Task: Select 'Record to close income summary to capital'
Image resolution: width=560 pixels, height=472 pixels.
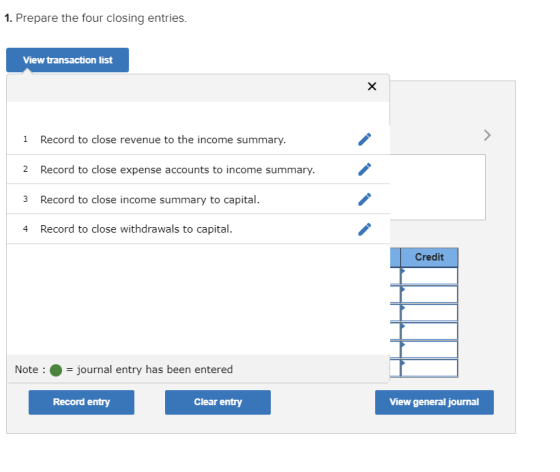Action: pos(150,200)
